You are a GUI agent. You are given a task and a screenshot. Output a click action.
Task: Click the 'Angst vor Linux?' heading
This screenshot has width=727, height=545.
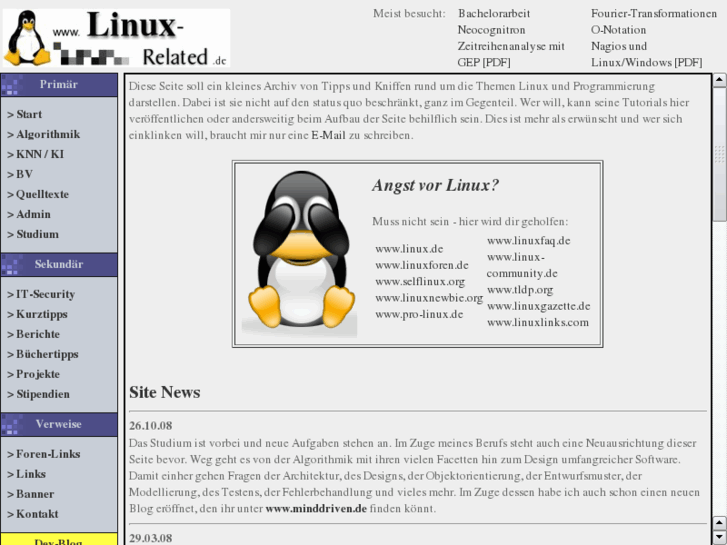(x=435, y=185)
